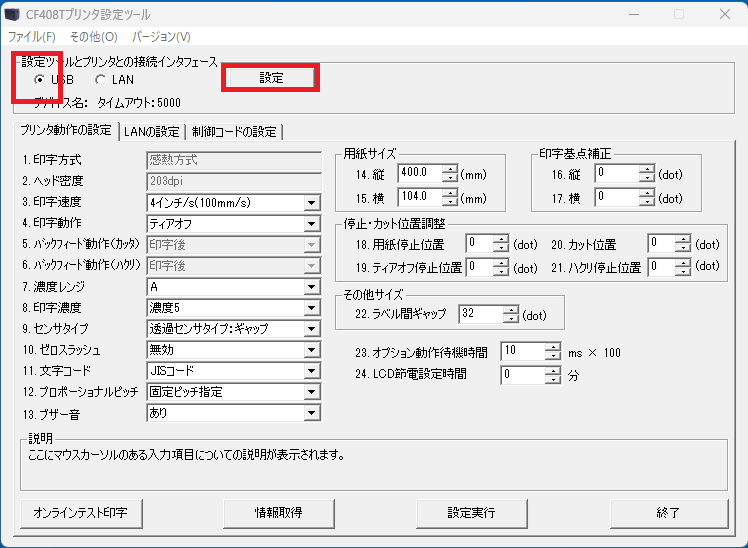Image resolution: width=748 pixels, height=548 pixels.
Task: Open the ゼロスラッシュ dropdown showing 無効
Action: point(234,350)
